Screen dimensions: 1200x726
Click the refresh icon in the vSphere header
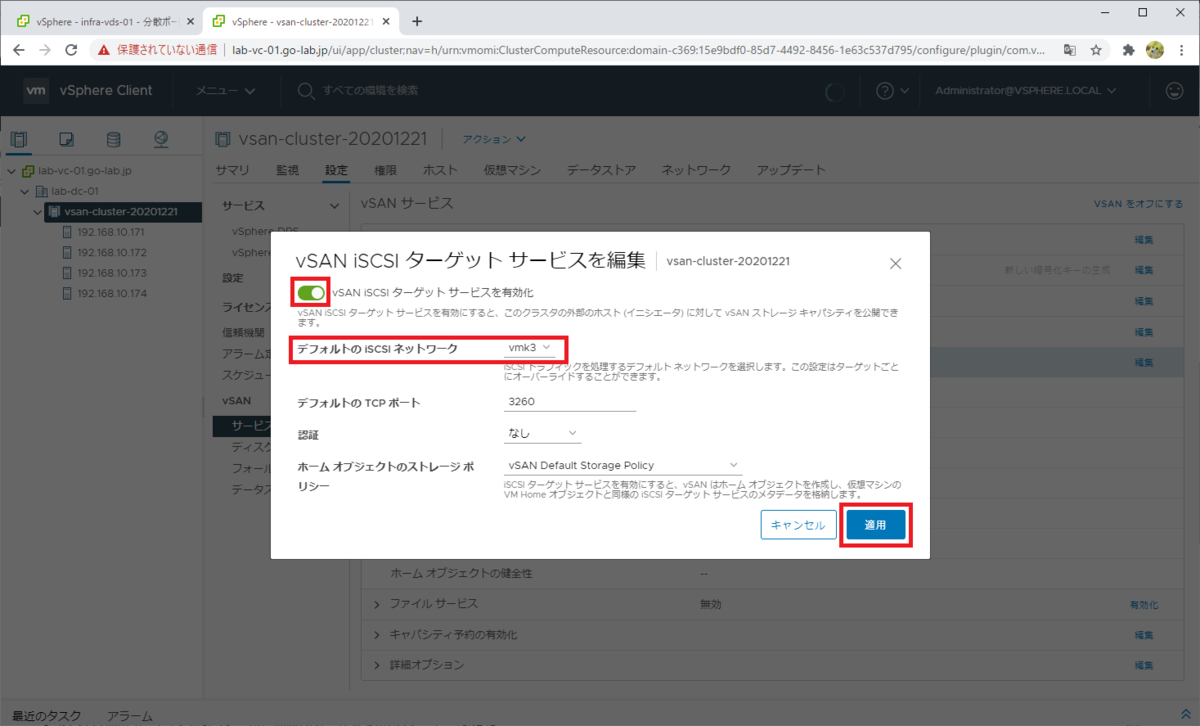[834, 91]
